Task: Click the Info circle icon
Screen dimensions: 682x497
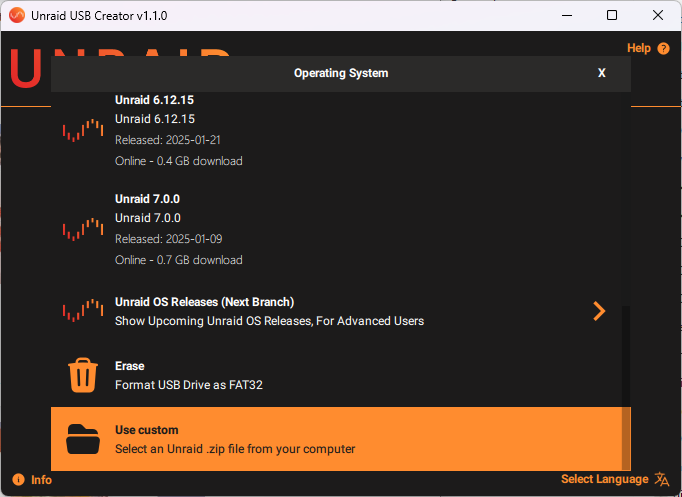Action: (18, 480)
